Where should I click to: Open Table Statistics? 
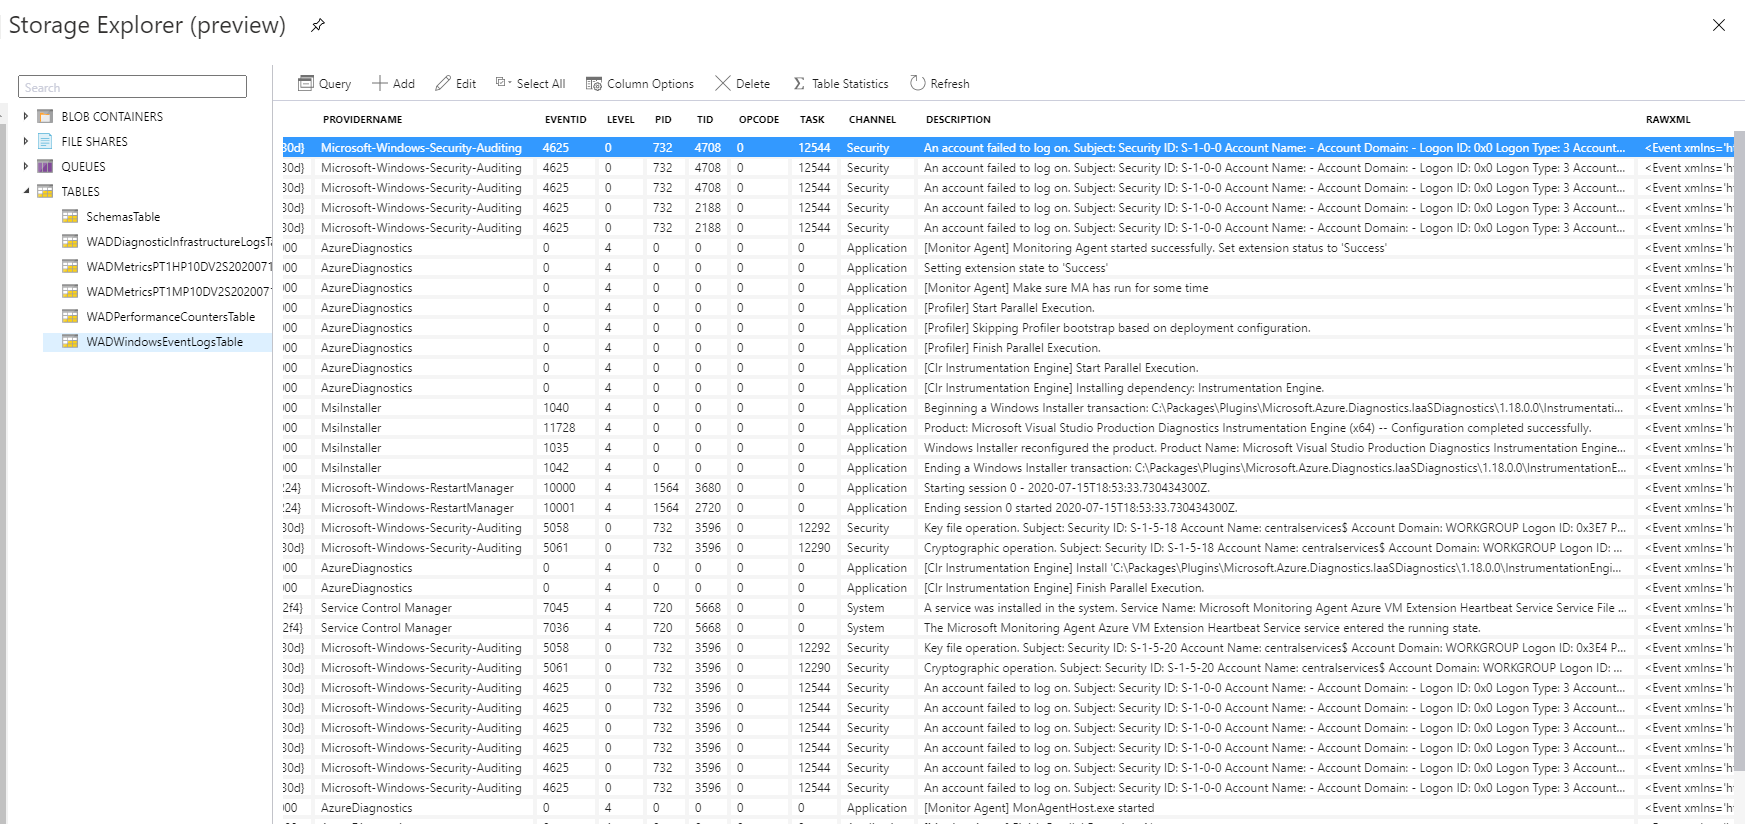[x=840, y=83]
